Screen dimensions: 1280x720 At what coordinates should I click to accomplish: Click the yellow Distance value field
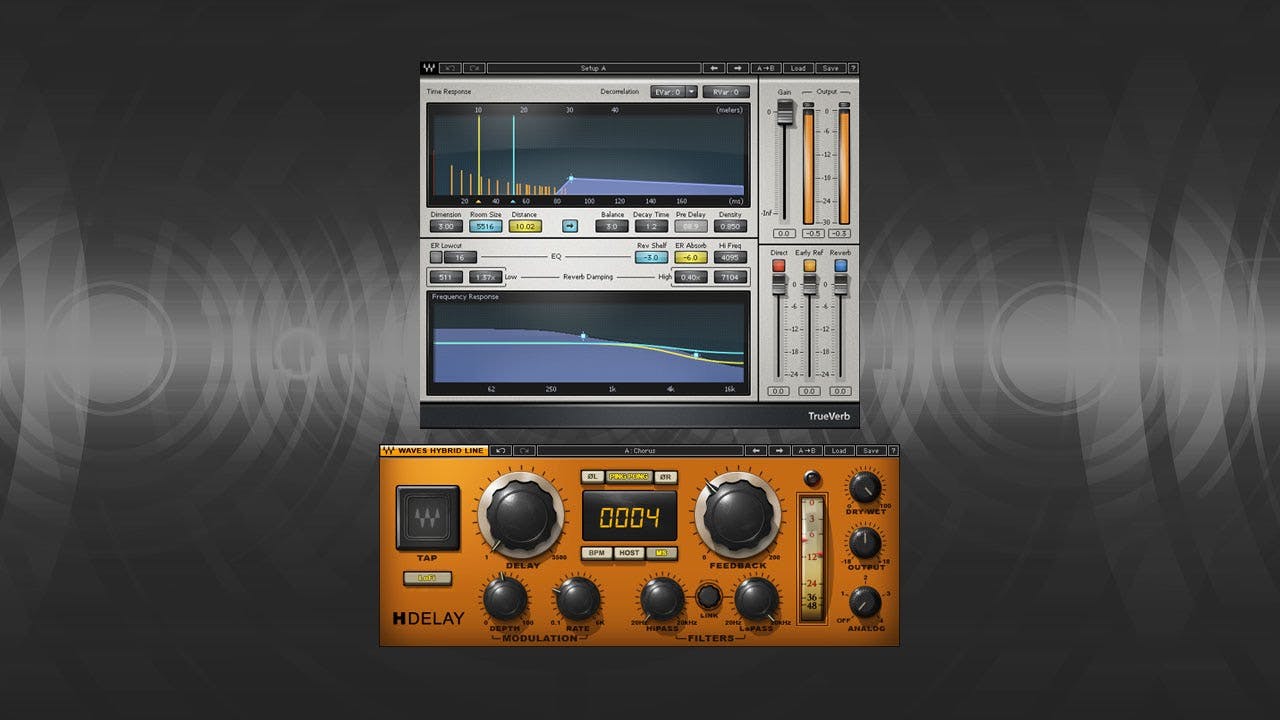524,226
